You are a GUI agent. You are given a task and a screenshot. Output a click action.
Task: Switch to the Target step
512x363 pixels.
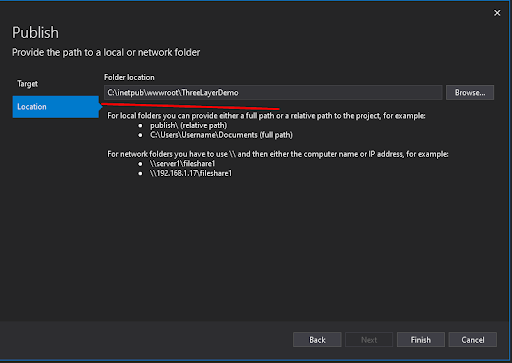(27, 84)
